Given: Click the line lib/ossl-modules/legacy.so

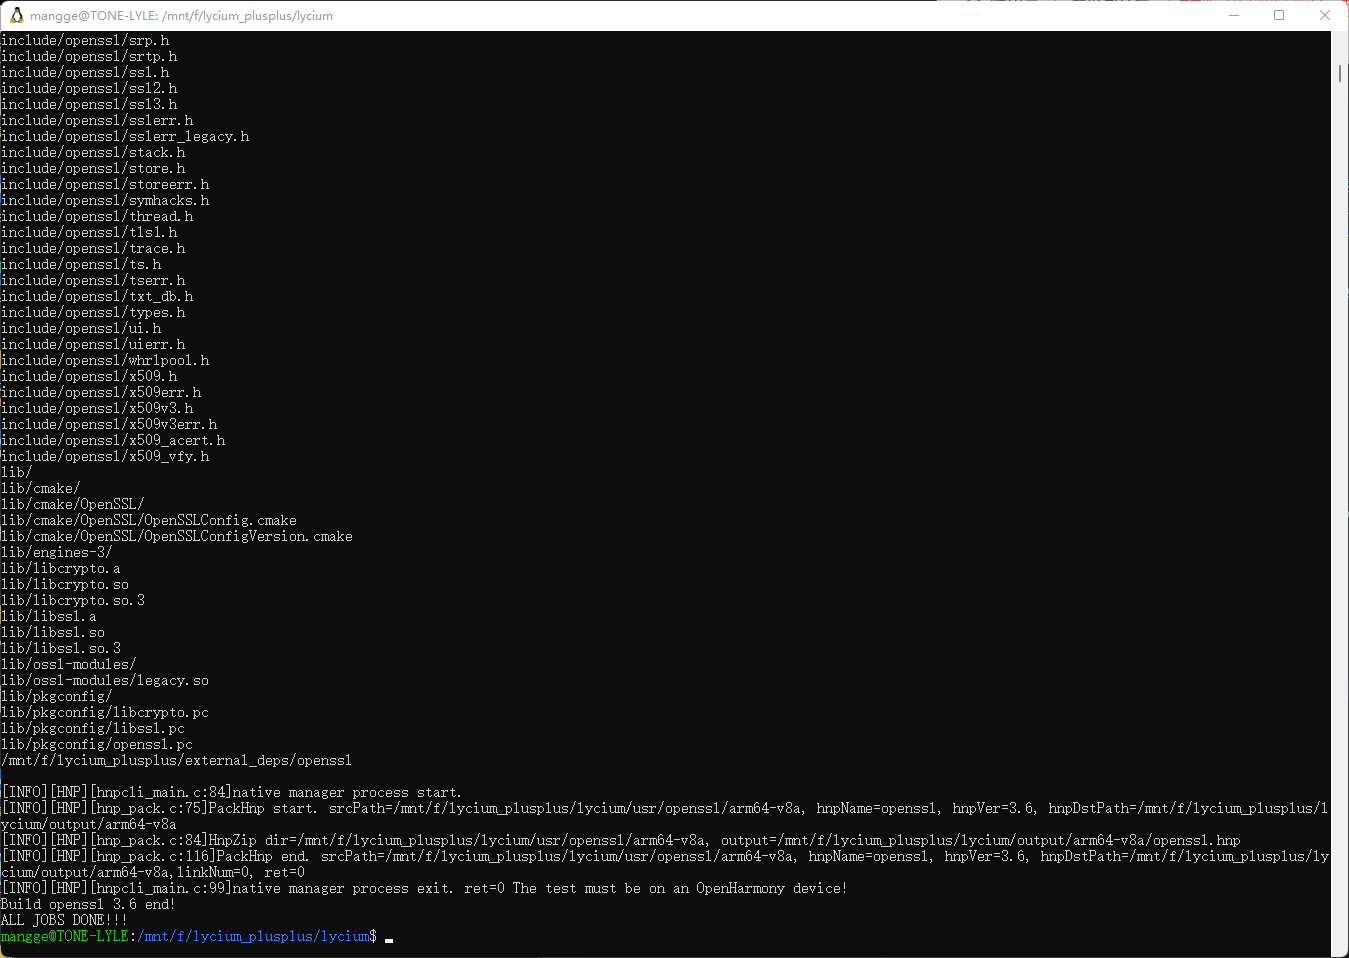Looking at the screenshot, I should 105,681.
